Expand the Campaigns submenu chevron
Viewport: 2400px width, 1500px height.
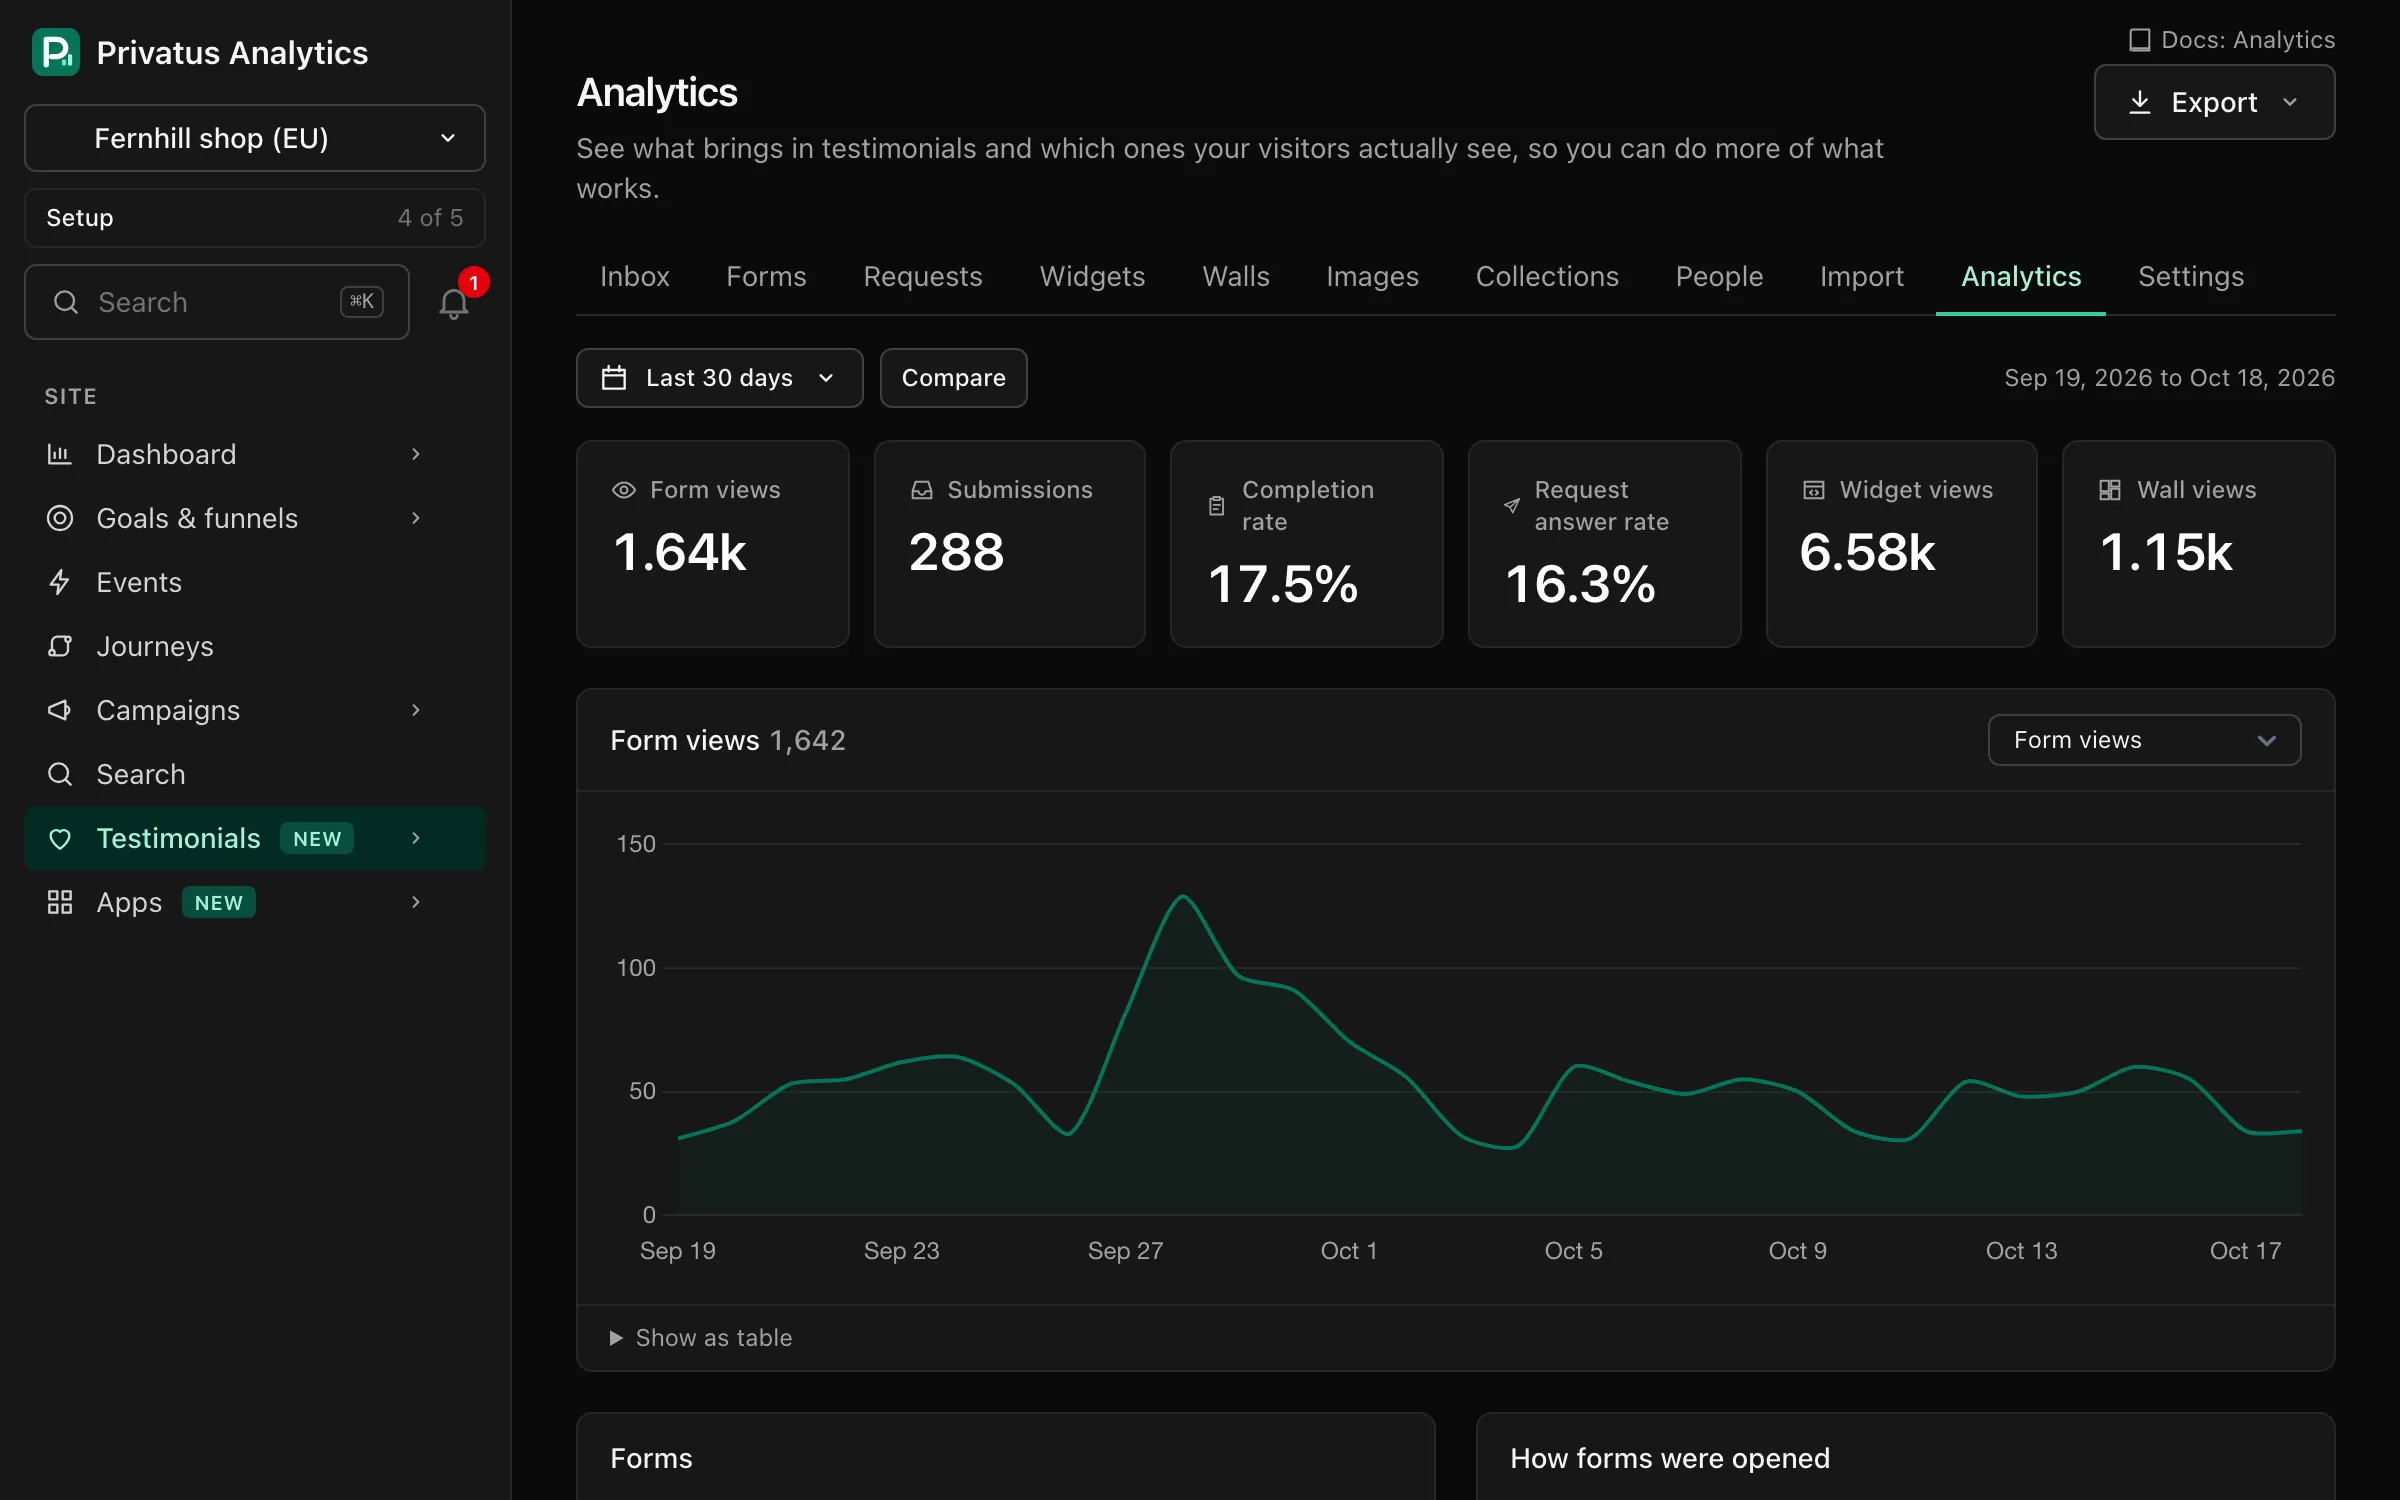click(416, 710)
